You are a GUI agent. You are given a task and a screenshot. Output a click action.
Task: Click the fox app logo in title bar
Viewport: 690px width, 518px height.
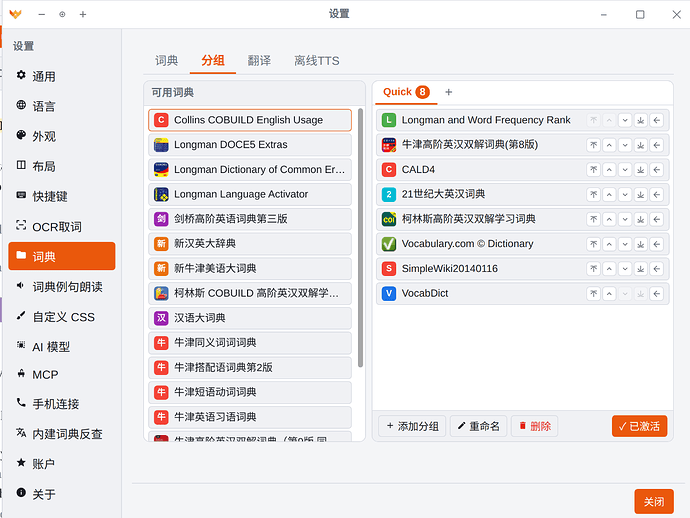click(15, 14)
